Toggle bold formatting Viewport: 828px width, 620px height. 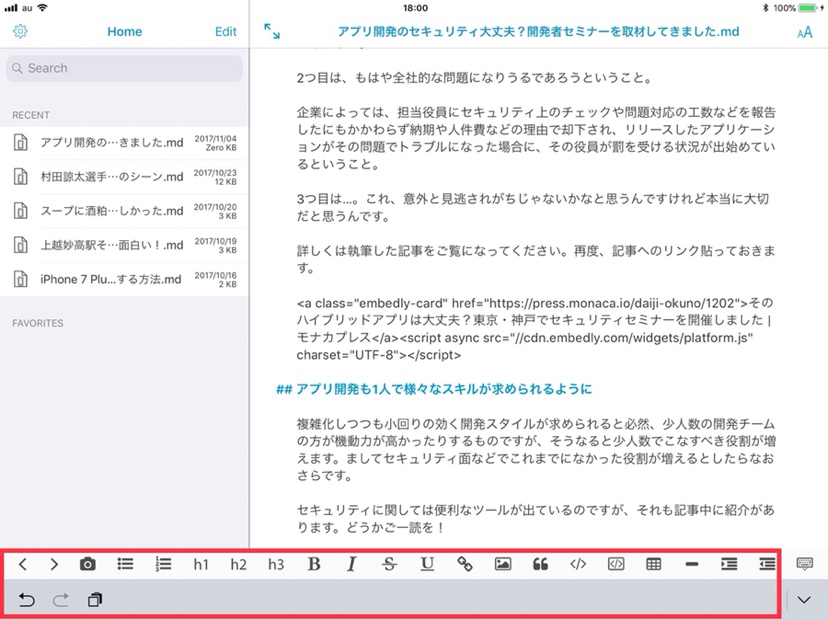[x=314, y=564]
